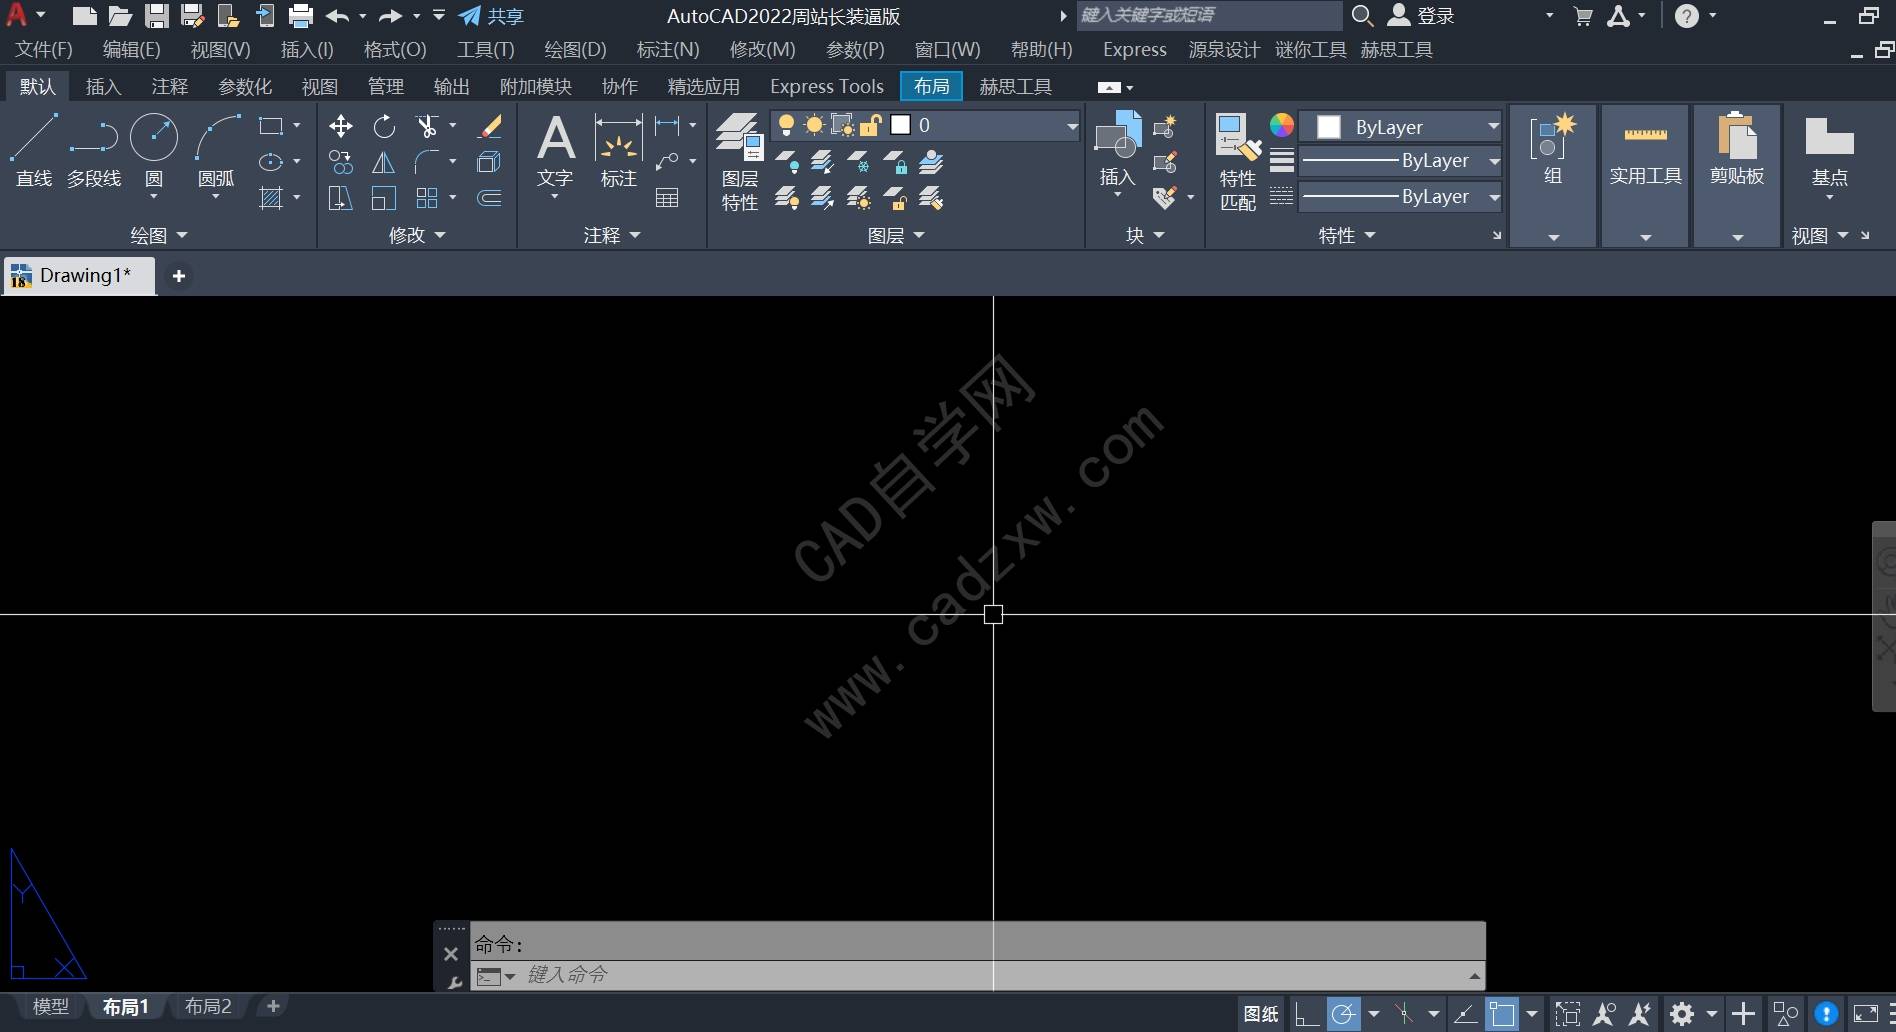Toggle polar tracking in status bar
The image size is (1896, 1032).
click(x=1344, y=1014)
